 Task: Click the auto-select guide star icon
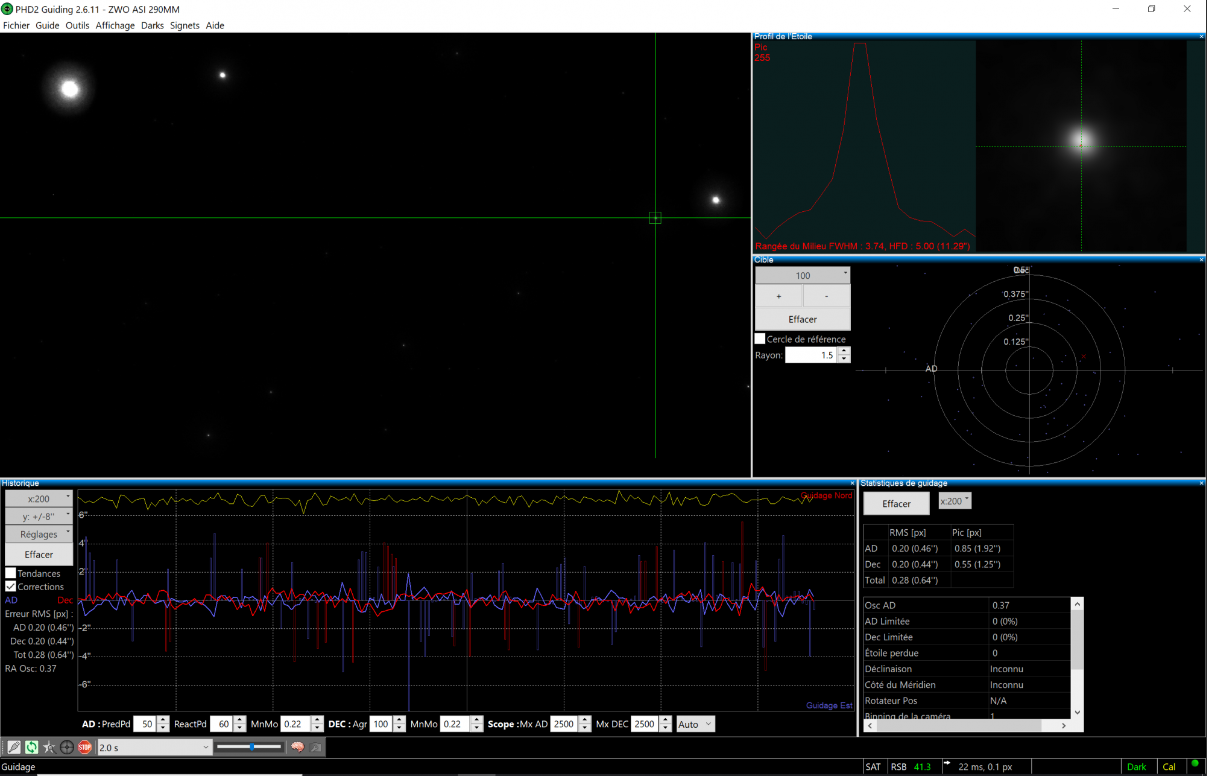pyautogui.click(x=49, y=747)
